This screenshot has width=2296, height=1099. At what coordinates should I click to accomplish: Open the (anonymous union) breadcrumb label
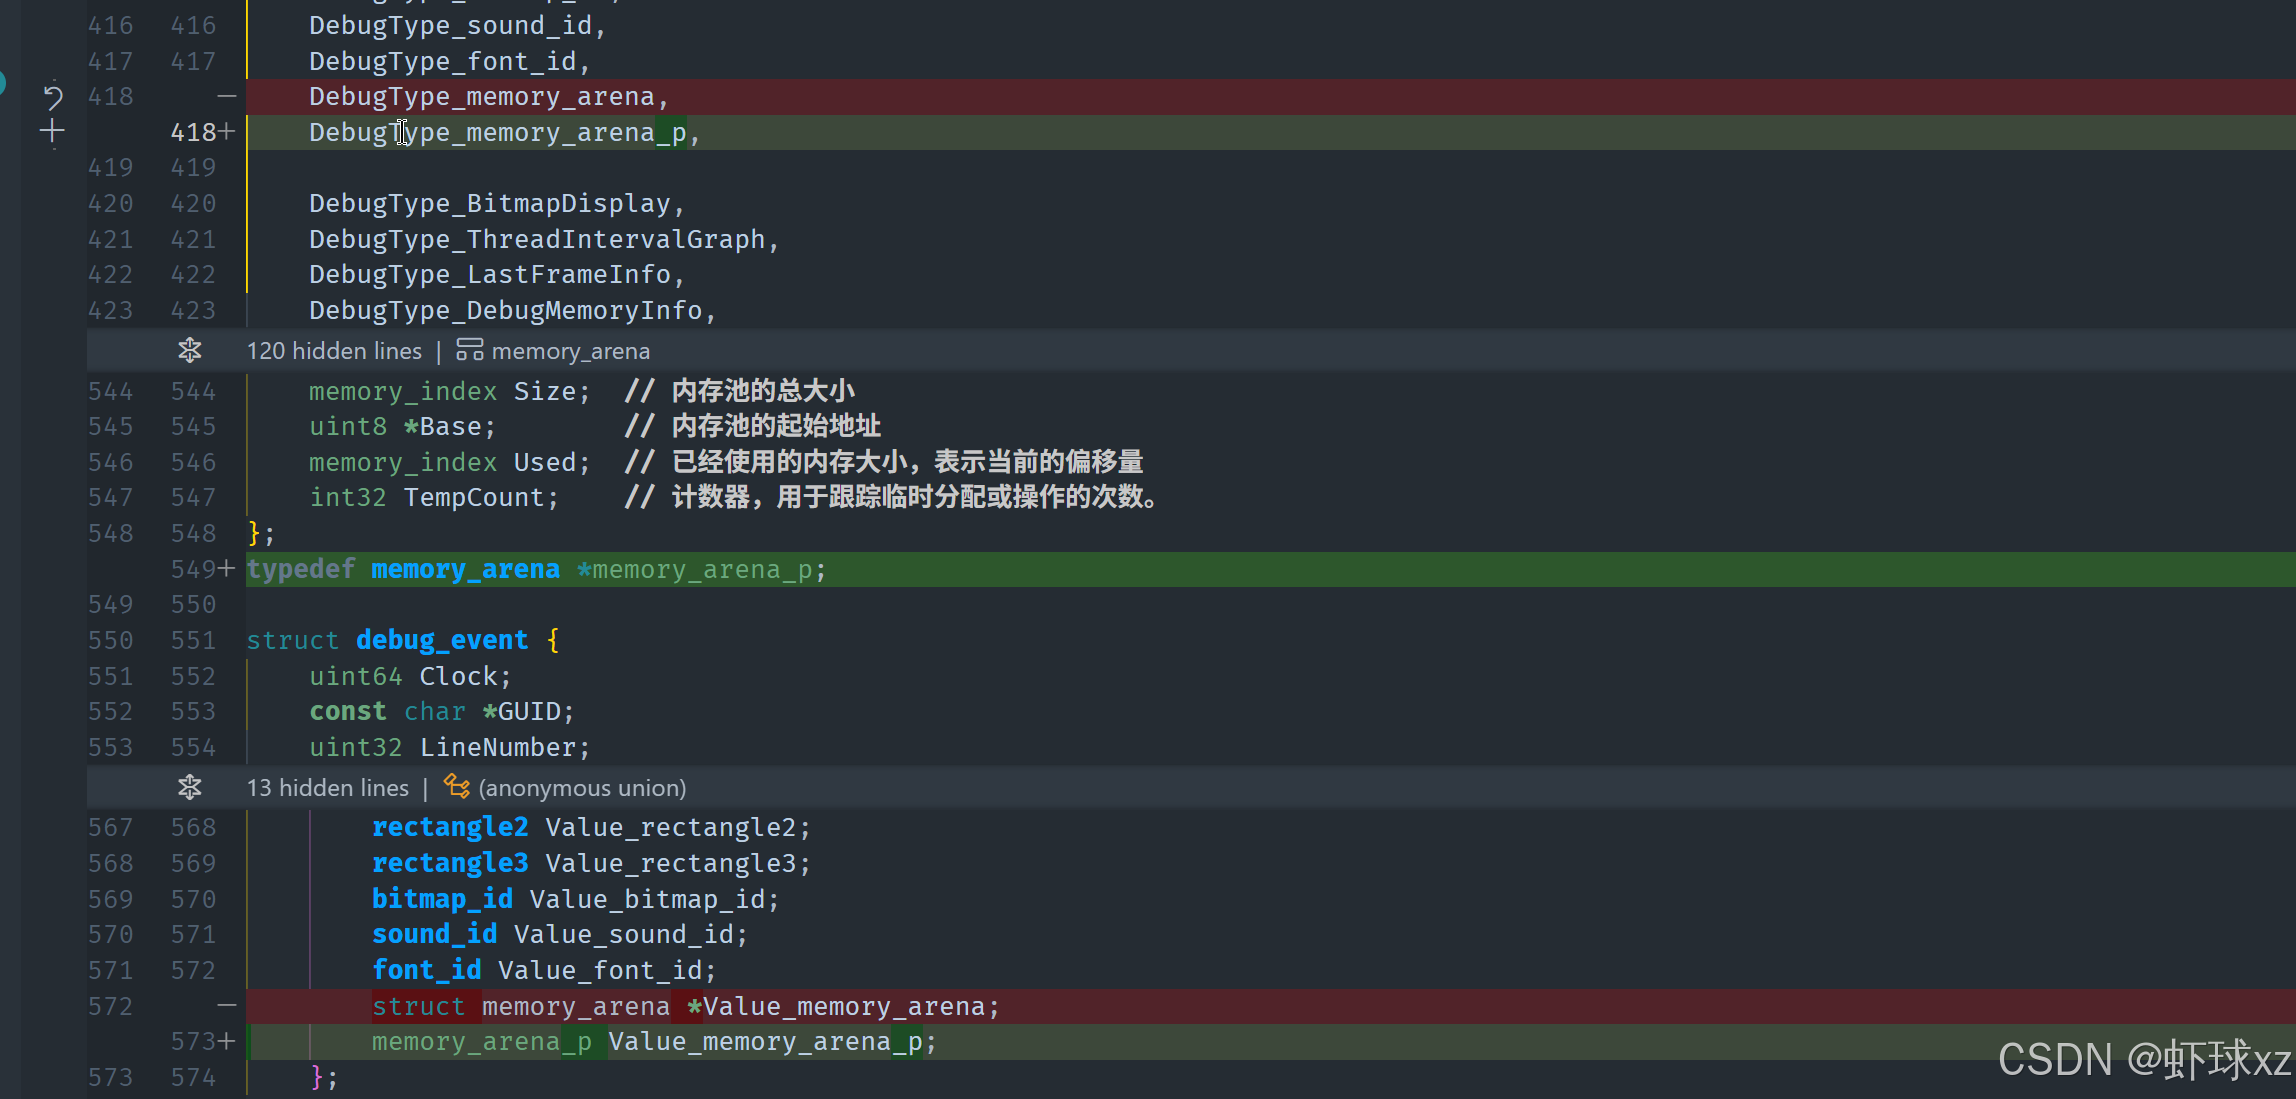click(x=582, y=788)
